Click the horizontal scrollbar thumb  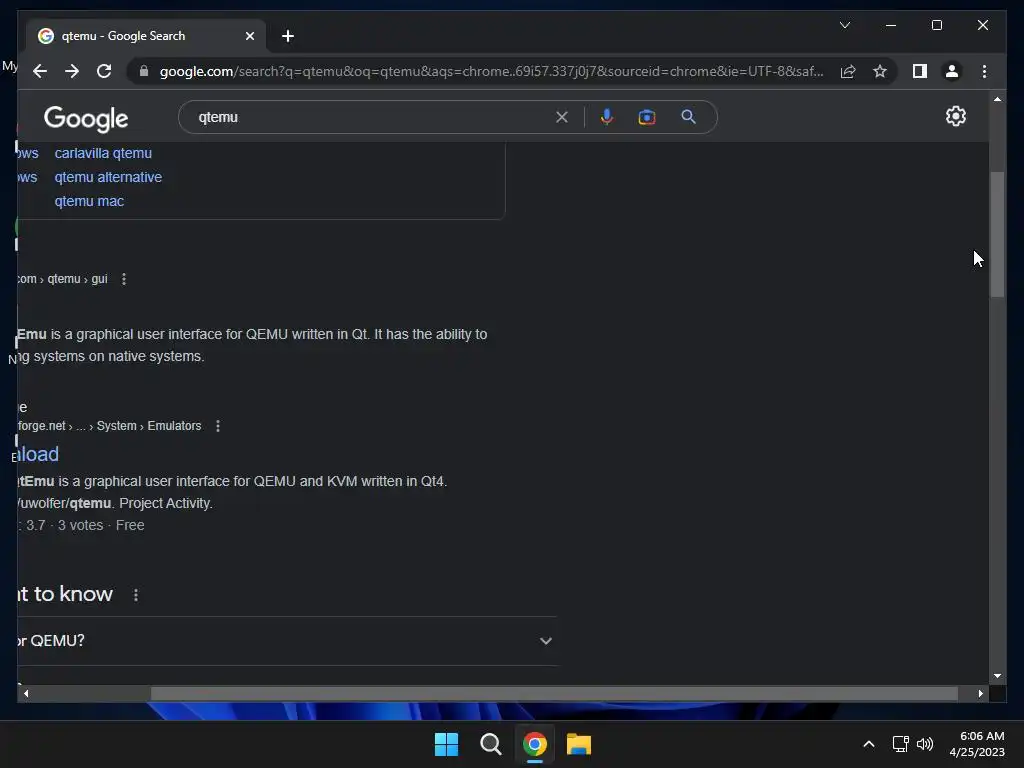point(554,694)
